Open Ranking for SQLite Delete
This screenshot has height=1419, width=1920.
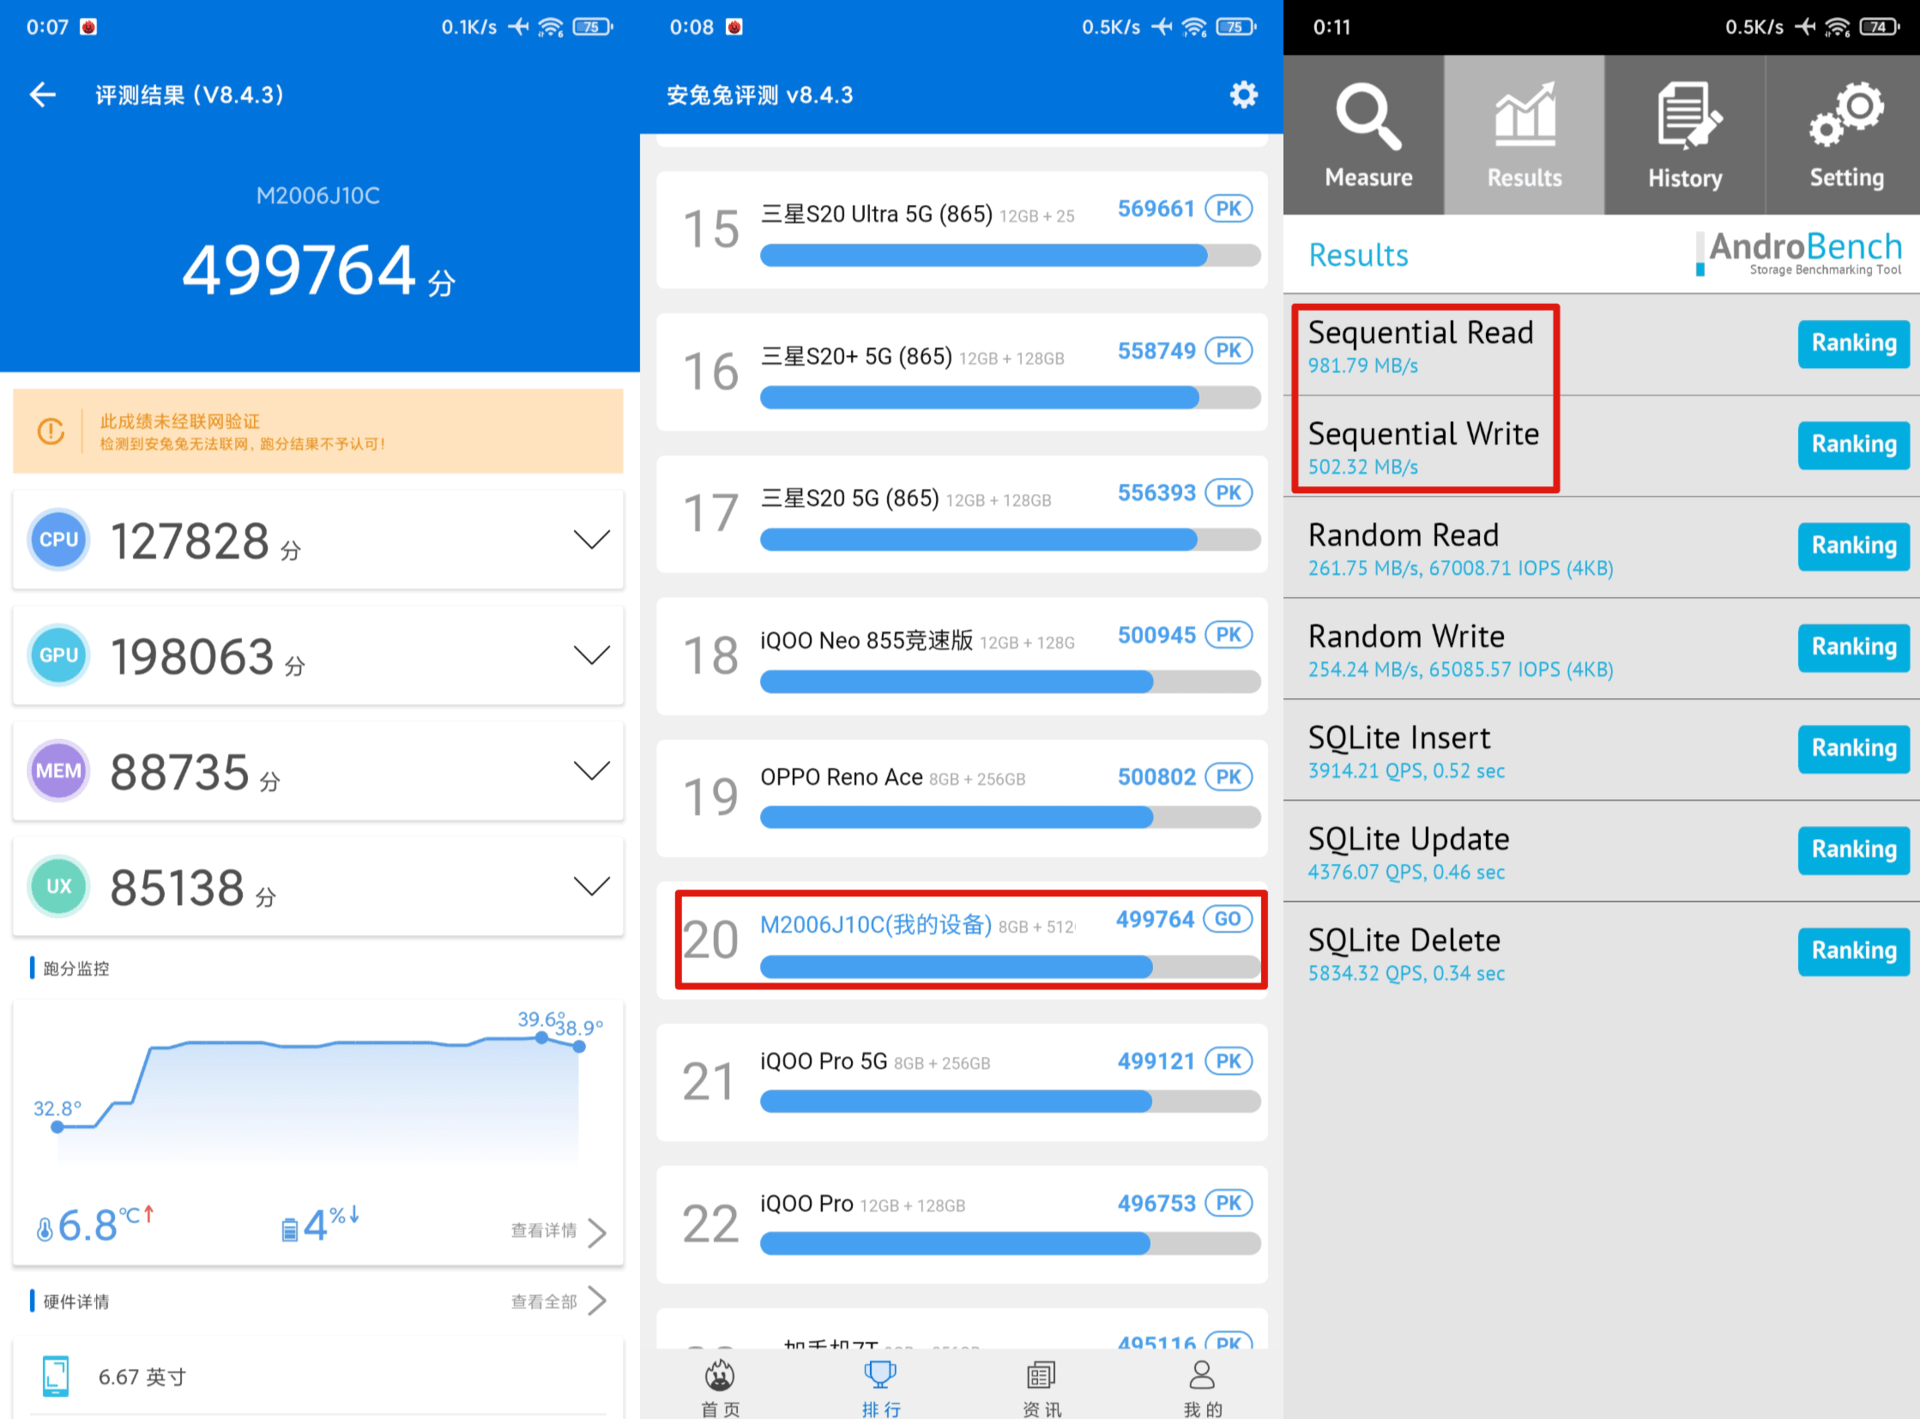[x=1853, y=951]
